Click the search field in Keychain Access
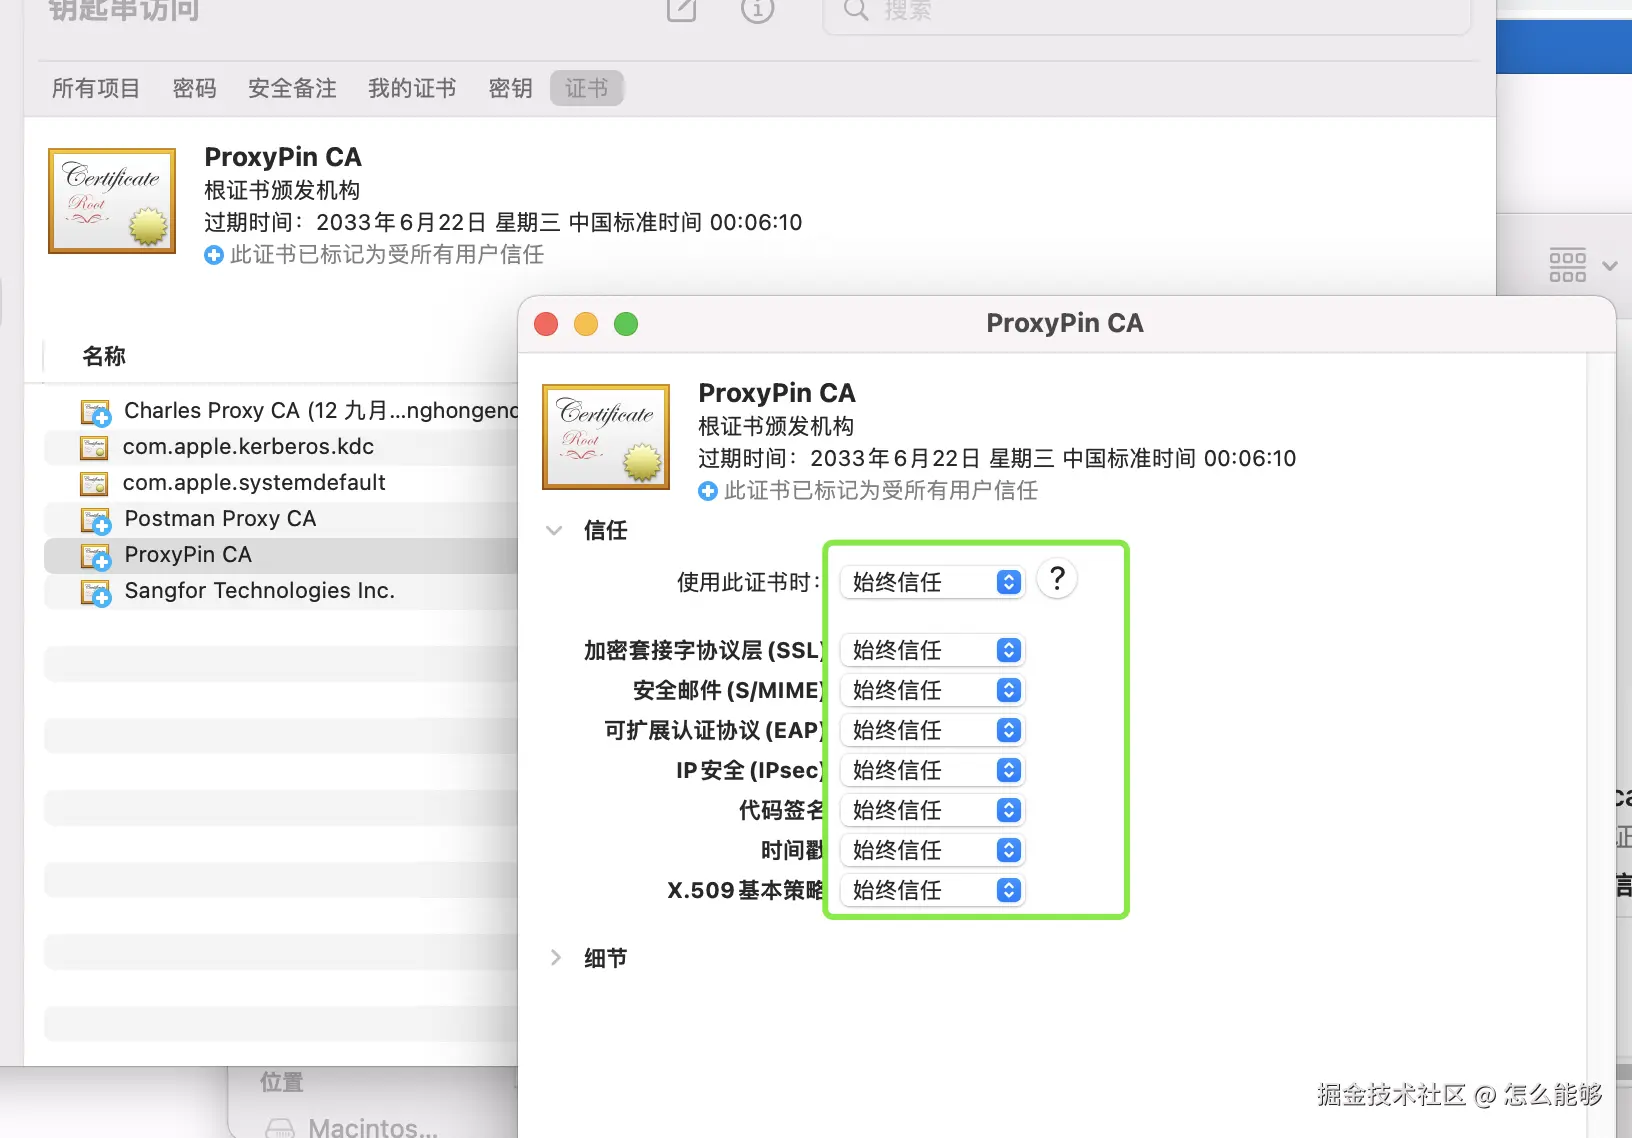This screenshot has width=1632, height=1138. point(1146,14)
